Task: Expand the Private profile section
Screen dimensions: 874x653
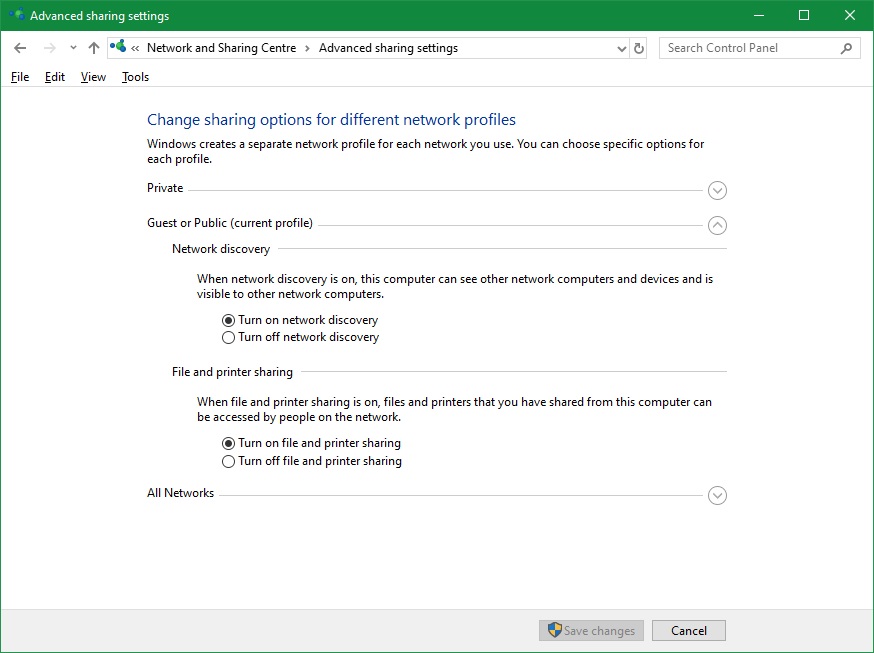Action: click(x=717, y=191)
